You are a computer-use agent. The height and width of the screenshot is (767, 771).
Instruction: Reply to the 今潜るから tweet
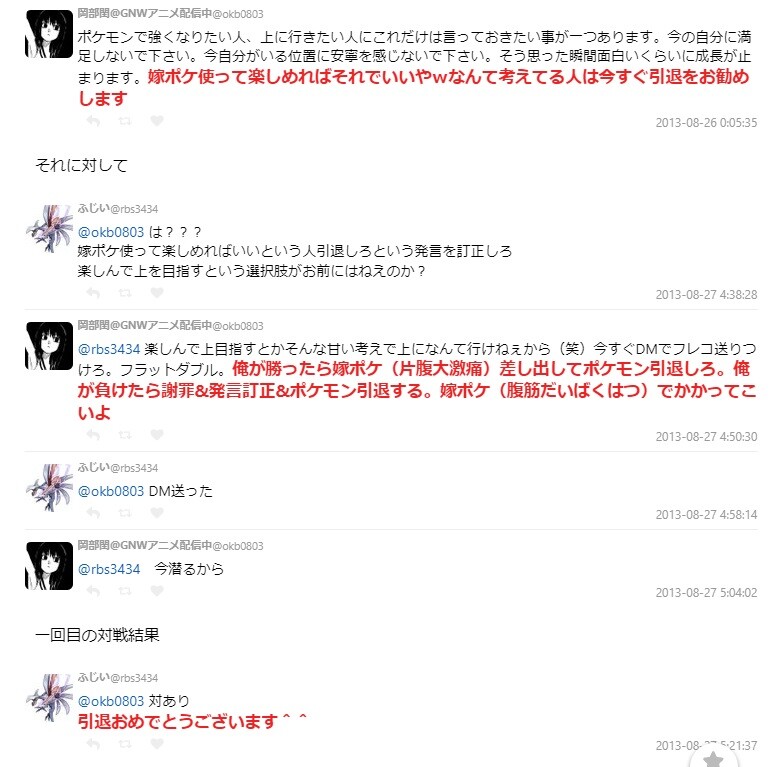point(93,590)
